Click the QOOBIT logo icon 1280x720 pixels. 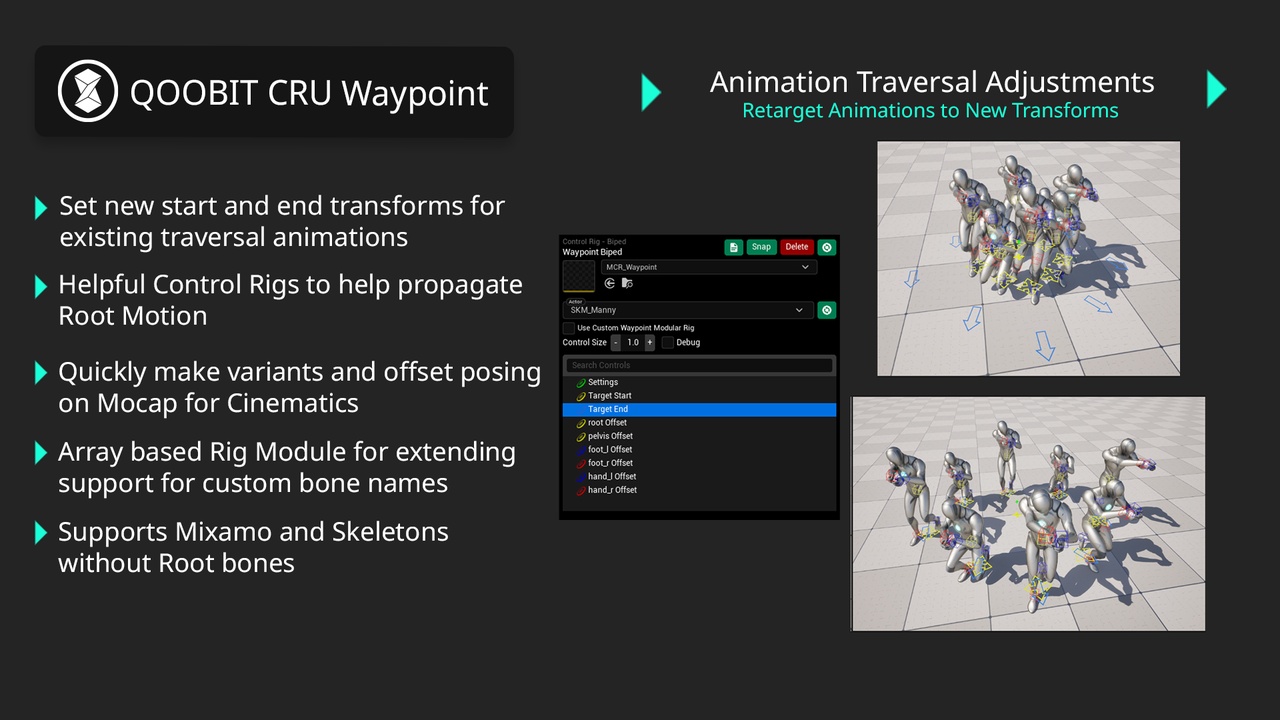tap(88, 91)
